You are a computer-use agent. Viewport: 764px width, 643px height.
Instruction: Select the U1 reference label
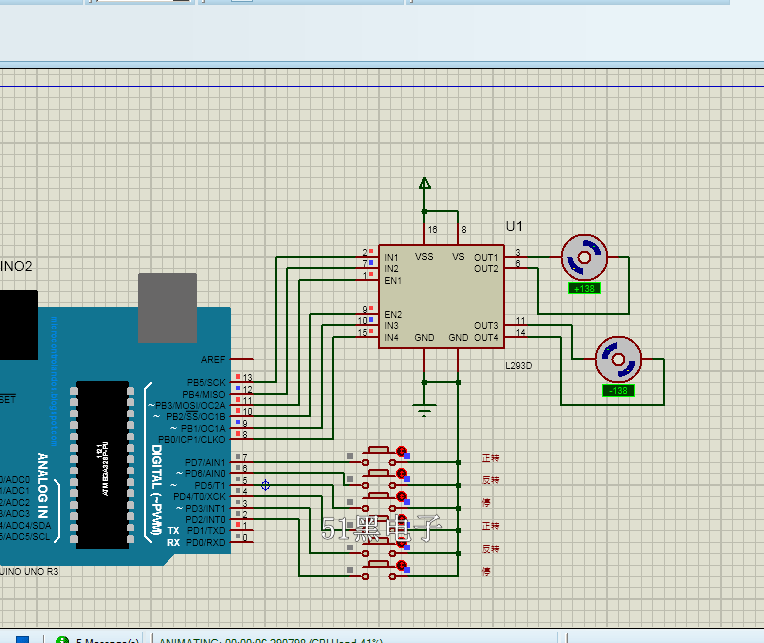(x=514, y=227)
